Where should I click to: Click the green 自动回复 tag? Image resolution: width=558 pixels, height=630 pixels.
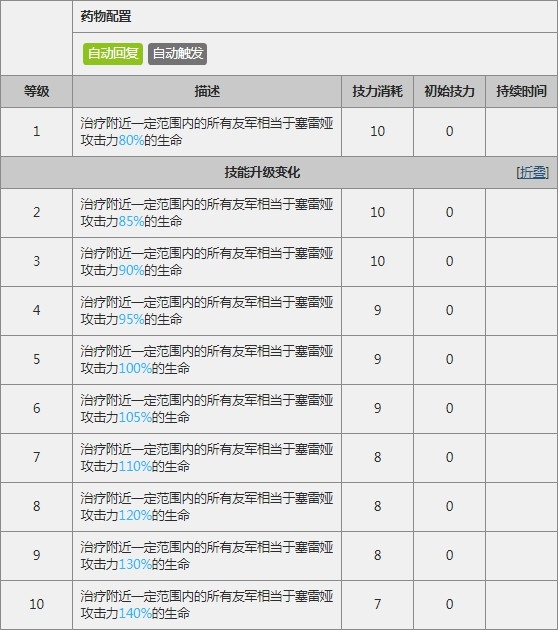point(113,53)
